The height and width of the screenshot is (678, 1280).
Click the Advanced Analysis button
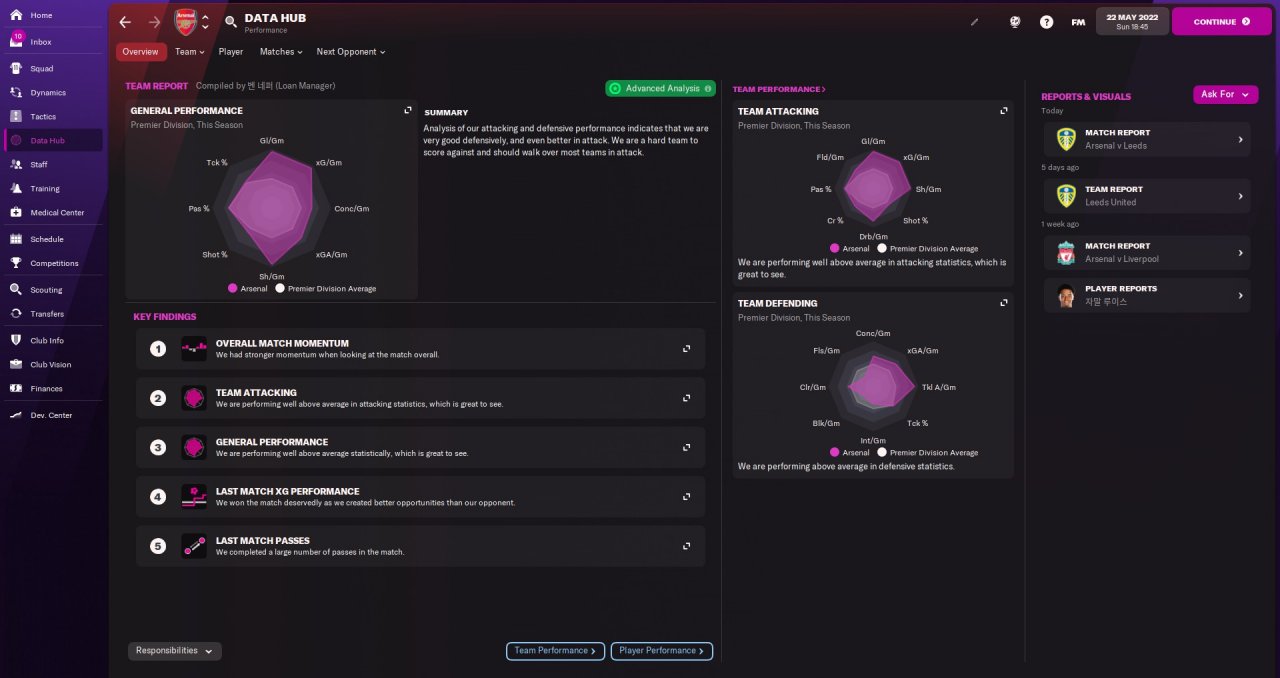pos(661,89)
